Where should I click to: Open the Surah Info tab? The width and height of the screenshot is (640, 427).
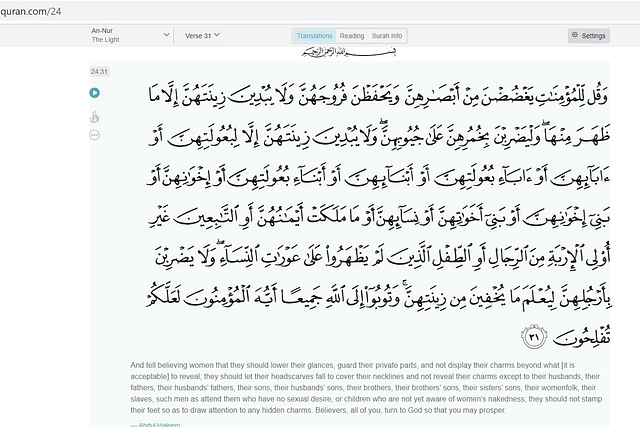(x=387, y=35)
